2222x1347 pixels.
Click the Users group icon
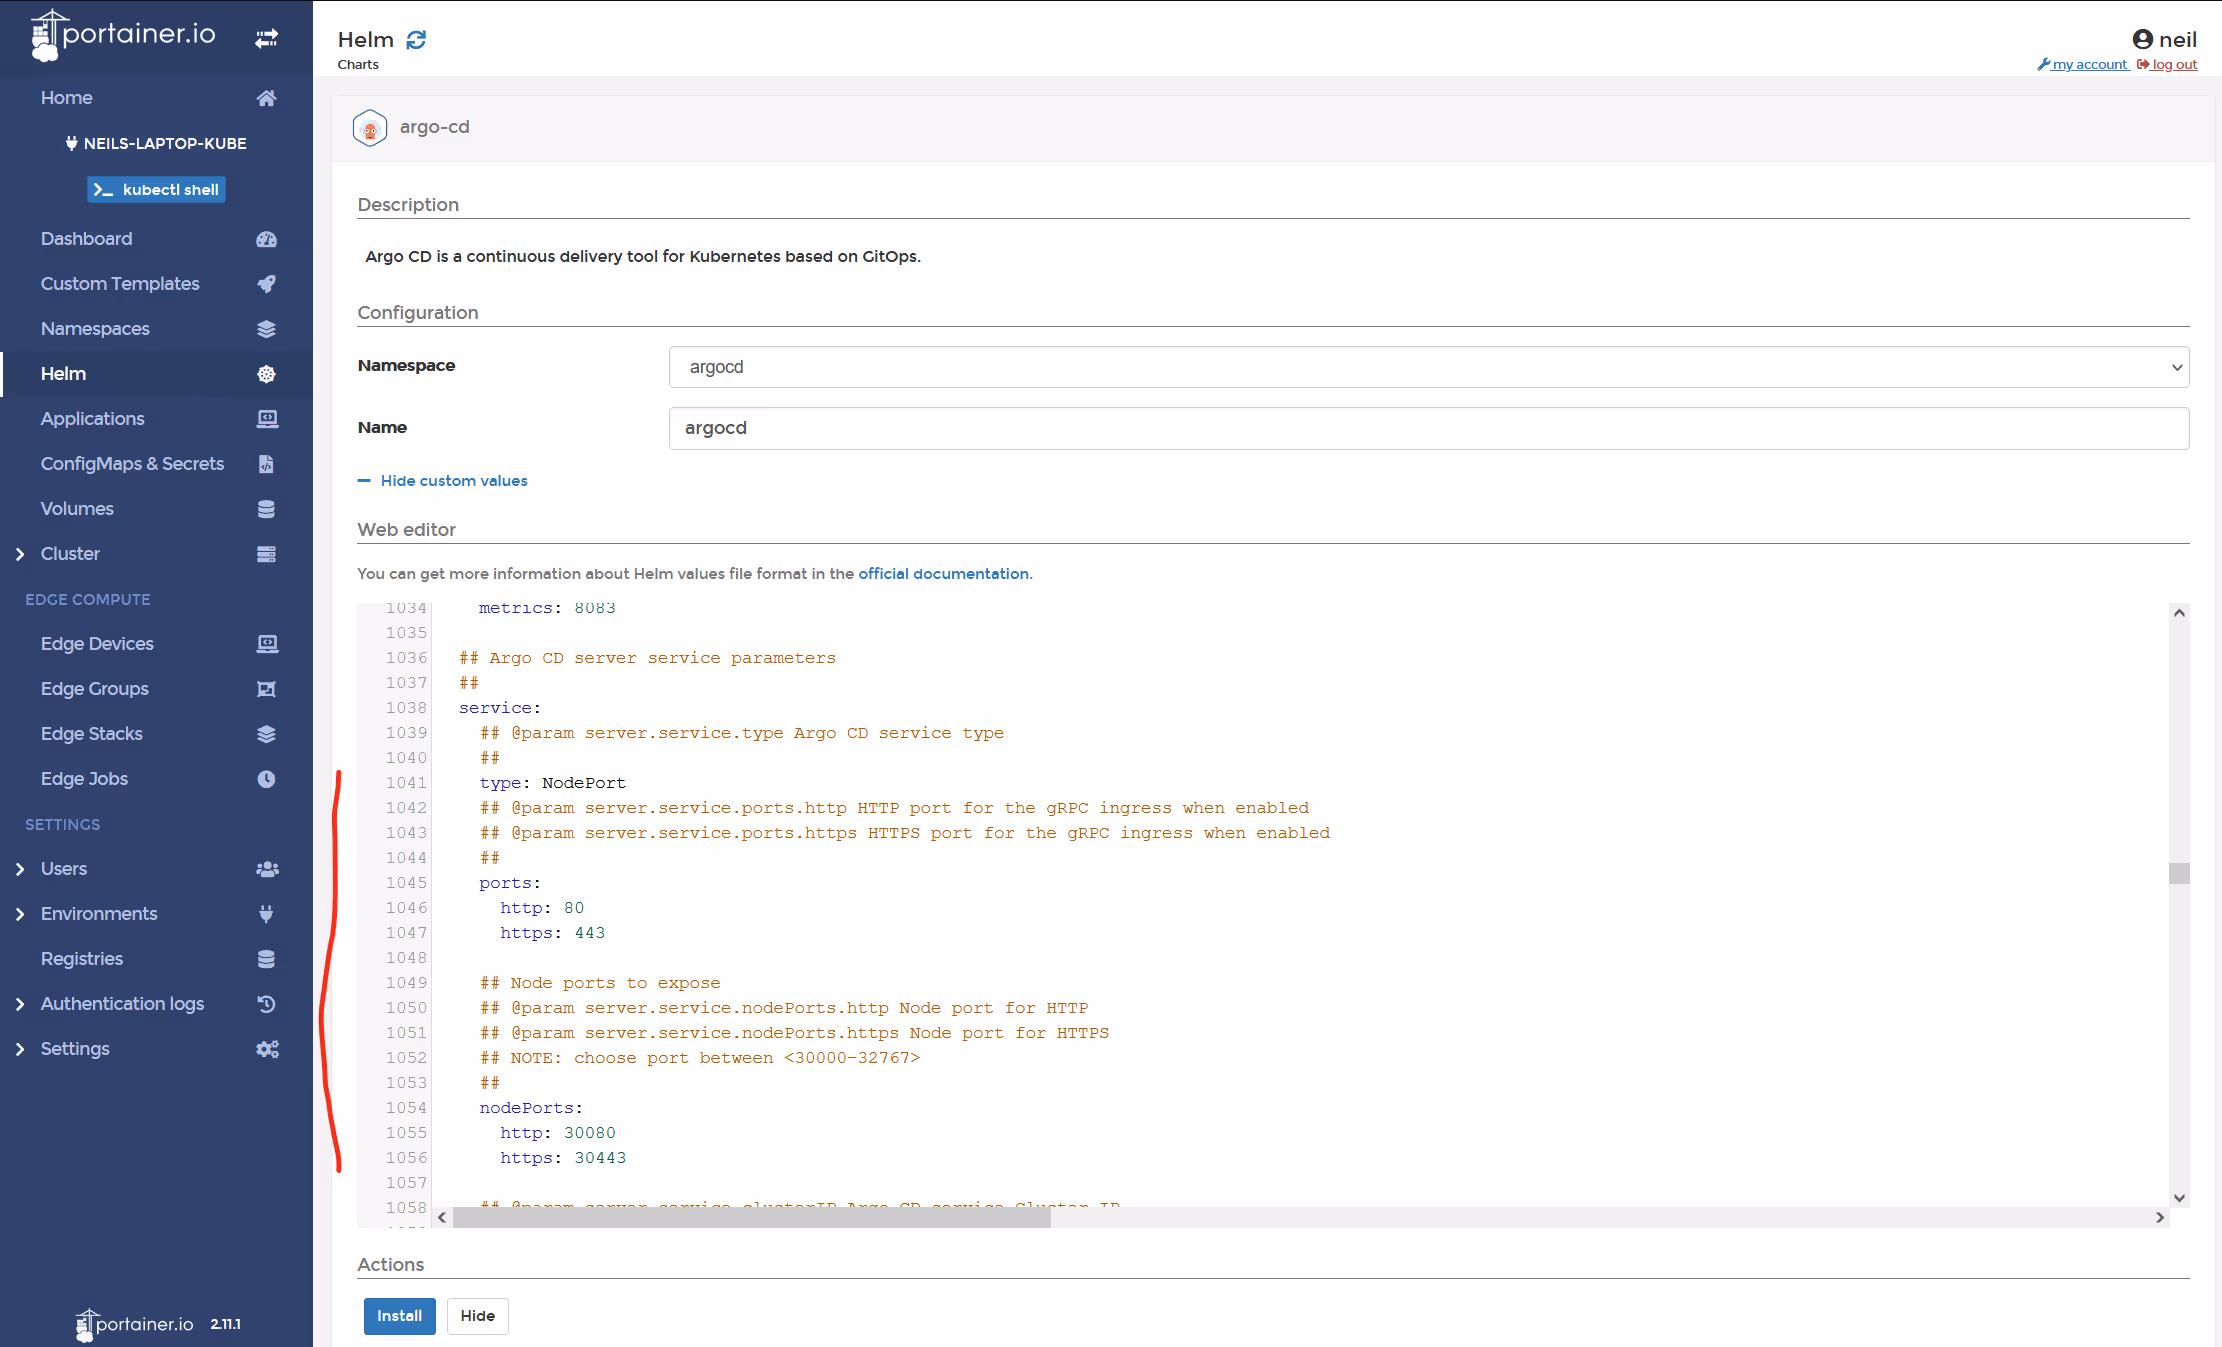point(266,869)
